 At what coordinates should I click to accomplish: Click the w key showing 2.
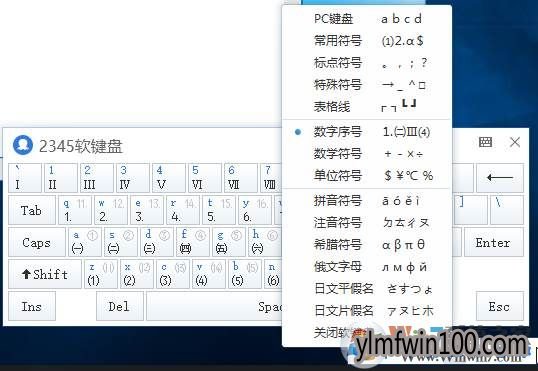(x=111, y=210)
